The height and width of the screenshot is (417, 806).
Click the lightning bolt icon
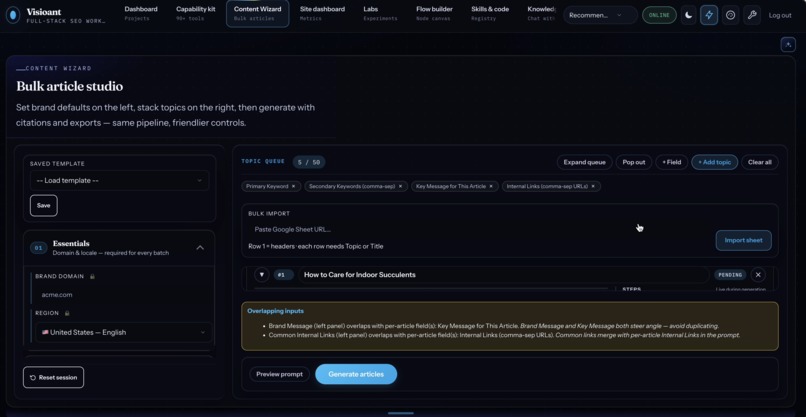(709, 15)
